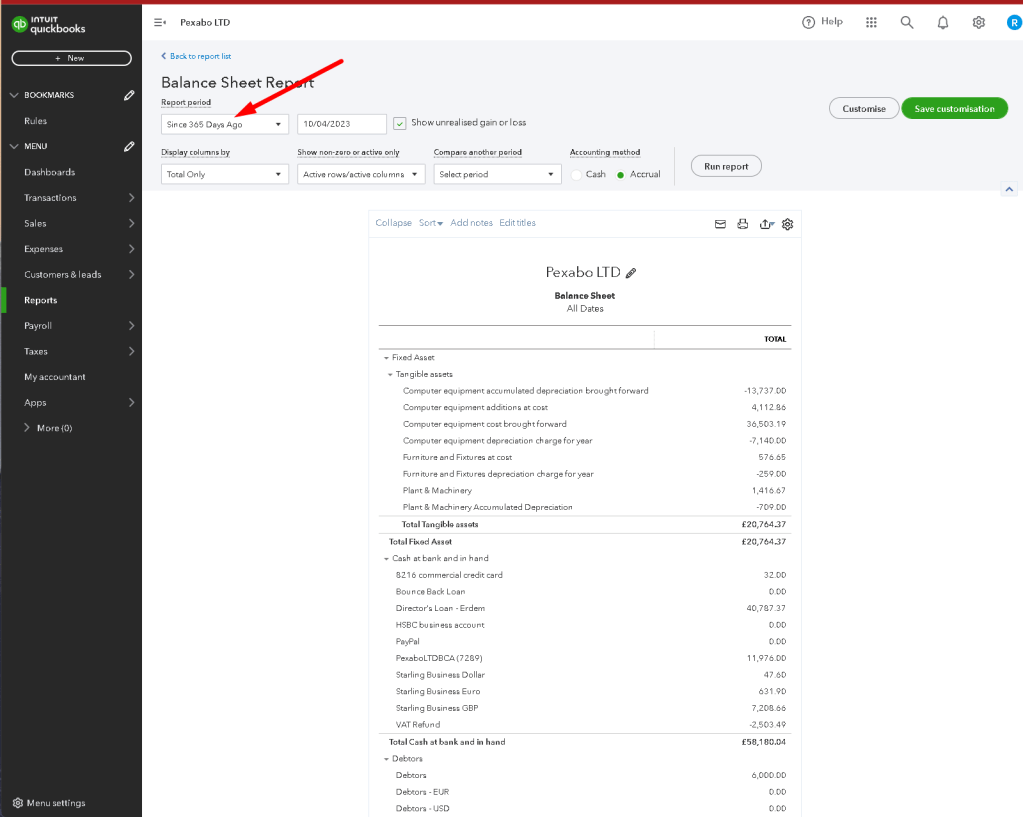
Task: Collapse the report options panel arrow
Action: 1009,189
